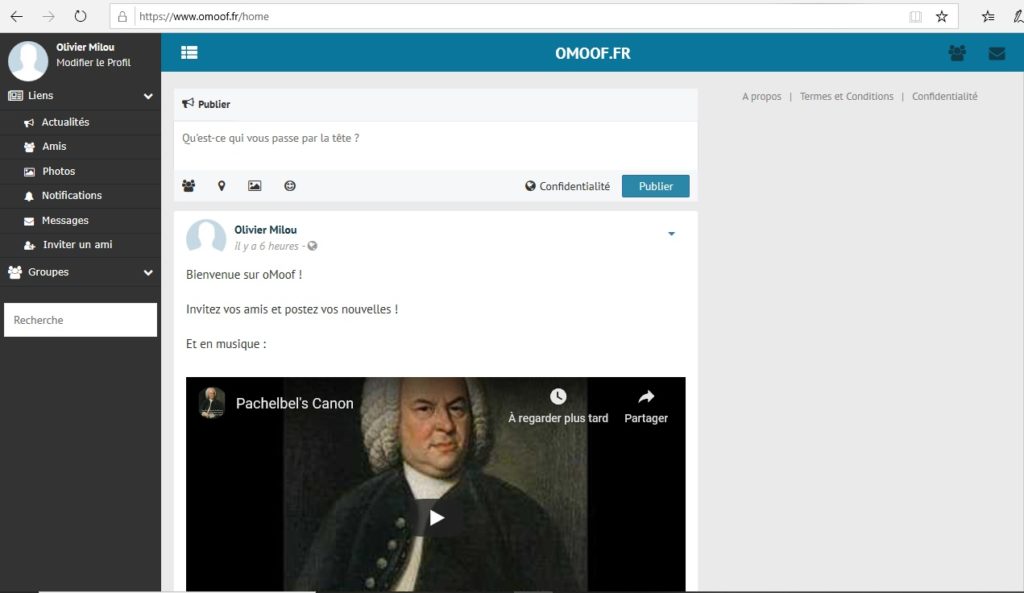Click the post author avatar

click(206, 237)
